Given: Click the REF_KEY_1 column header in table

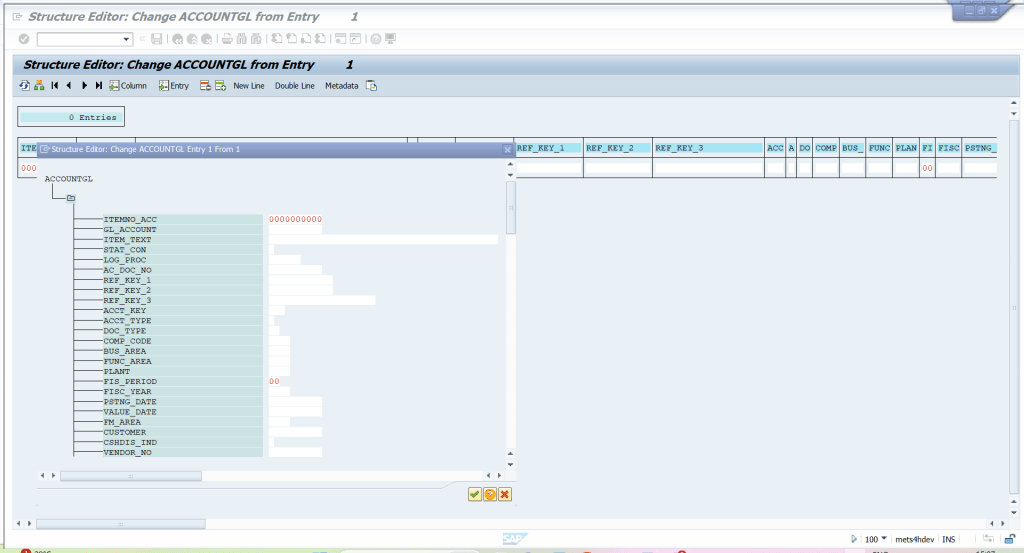Looking at the screenshot, I should [x=549, y=148].
